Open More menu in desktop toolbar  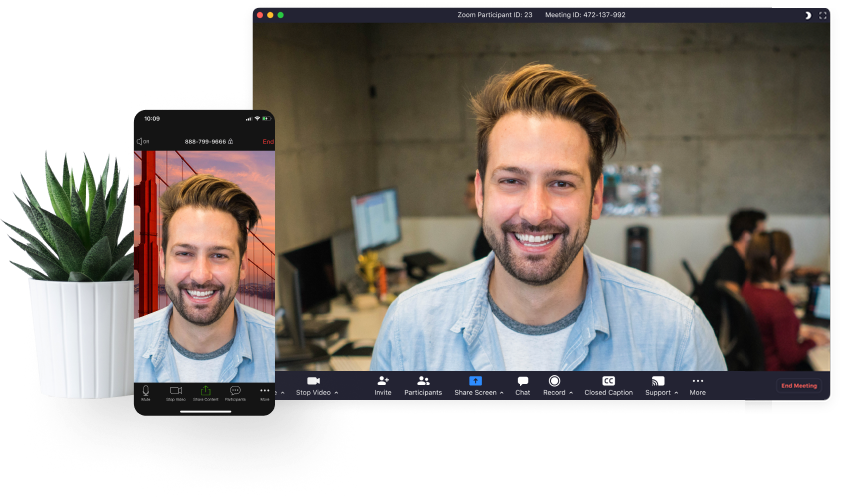(697, 386)
